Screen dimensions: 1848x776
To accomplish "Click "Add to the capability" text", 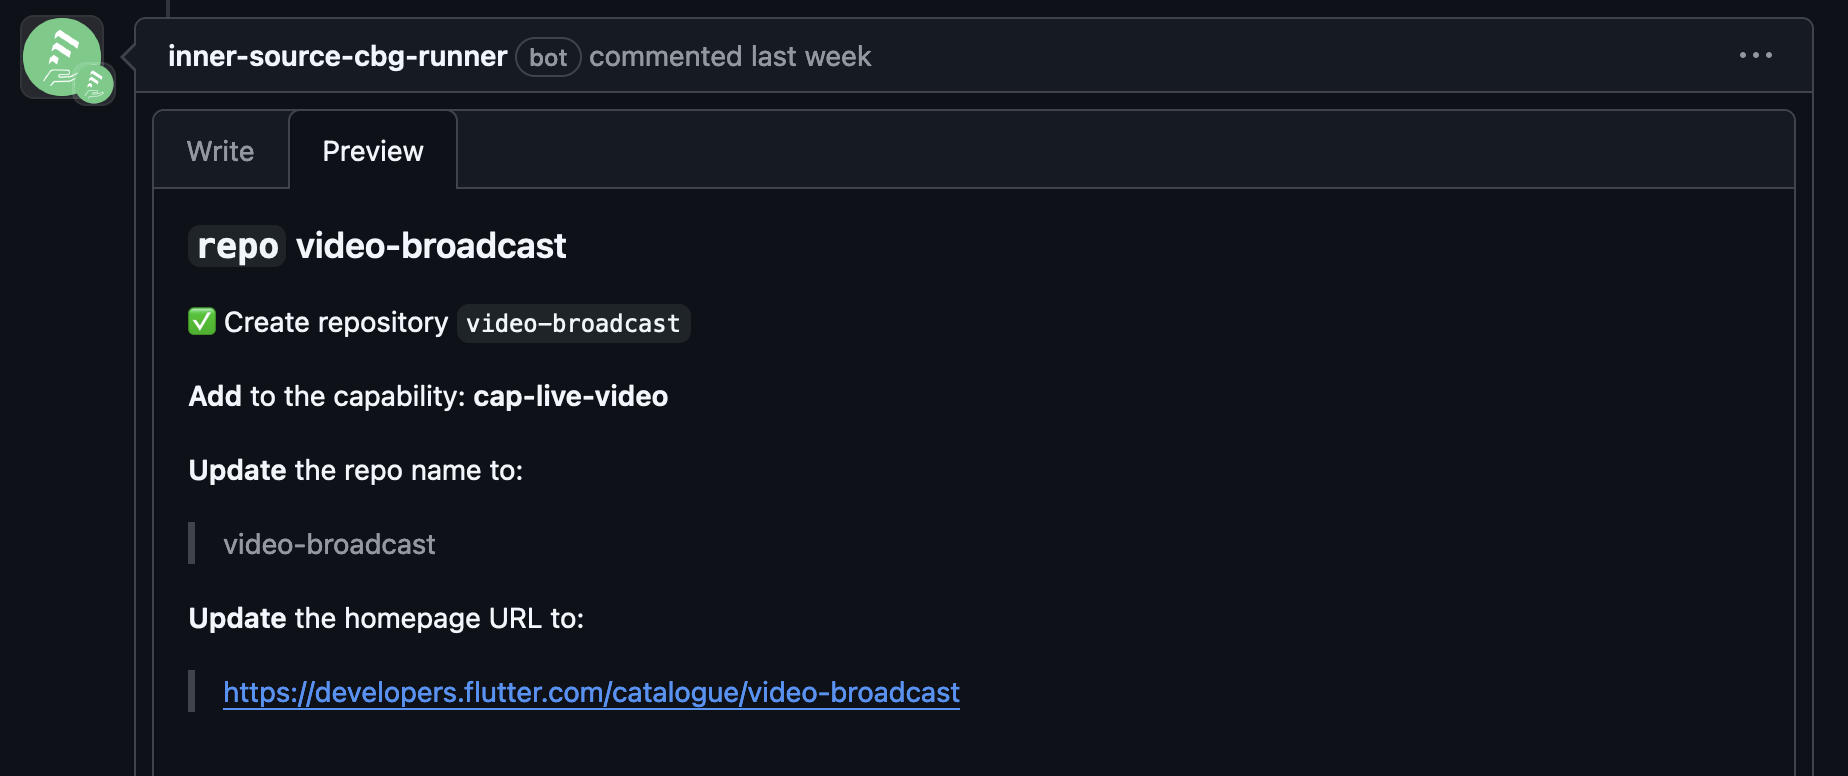I will (x=326, y=396).
